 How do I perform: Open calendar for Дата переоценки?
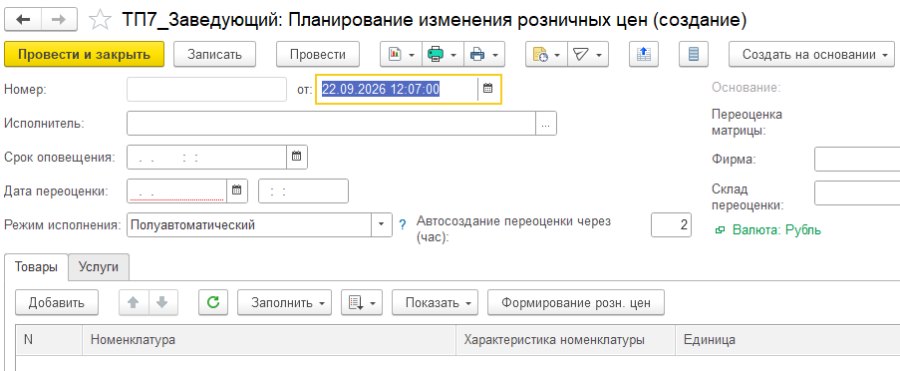coord(237,191)
